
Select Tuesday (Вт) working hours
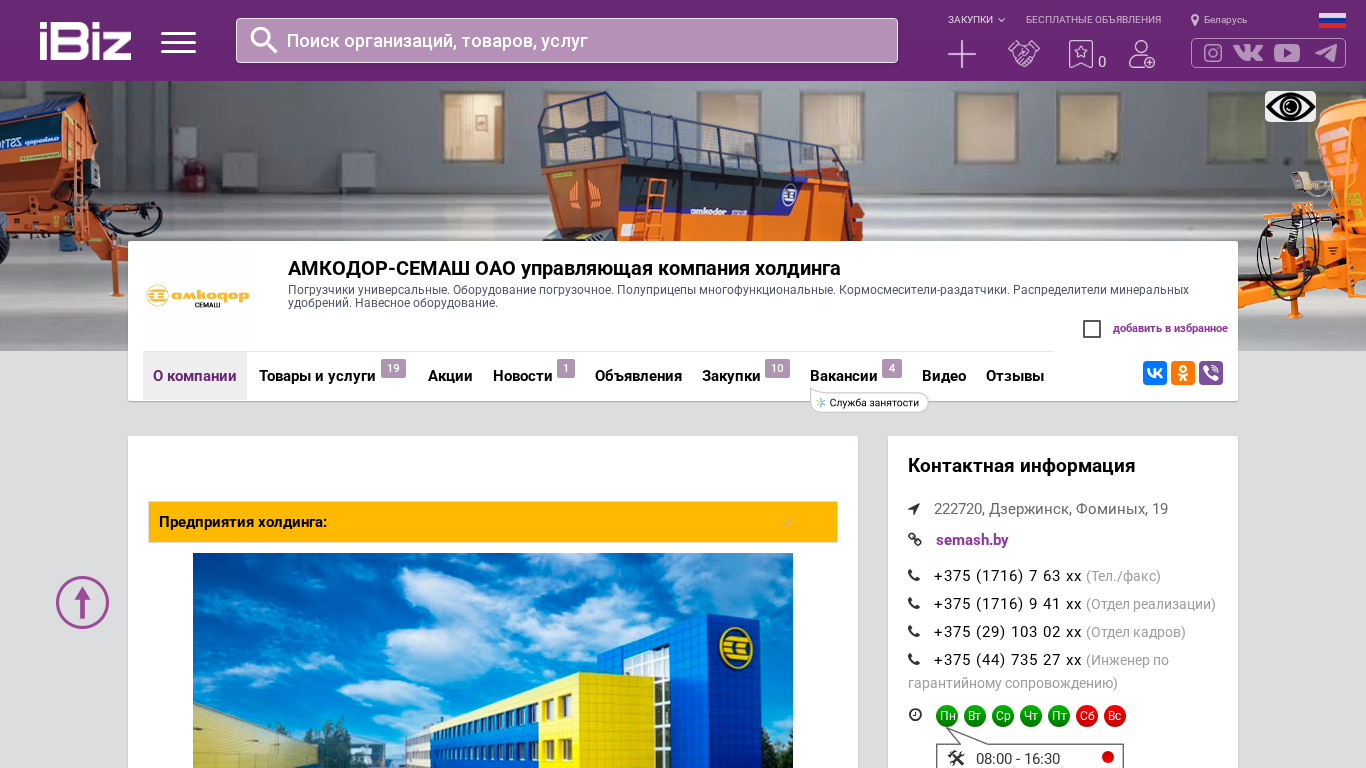pyautogui.click(x=975, y=716)
